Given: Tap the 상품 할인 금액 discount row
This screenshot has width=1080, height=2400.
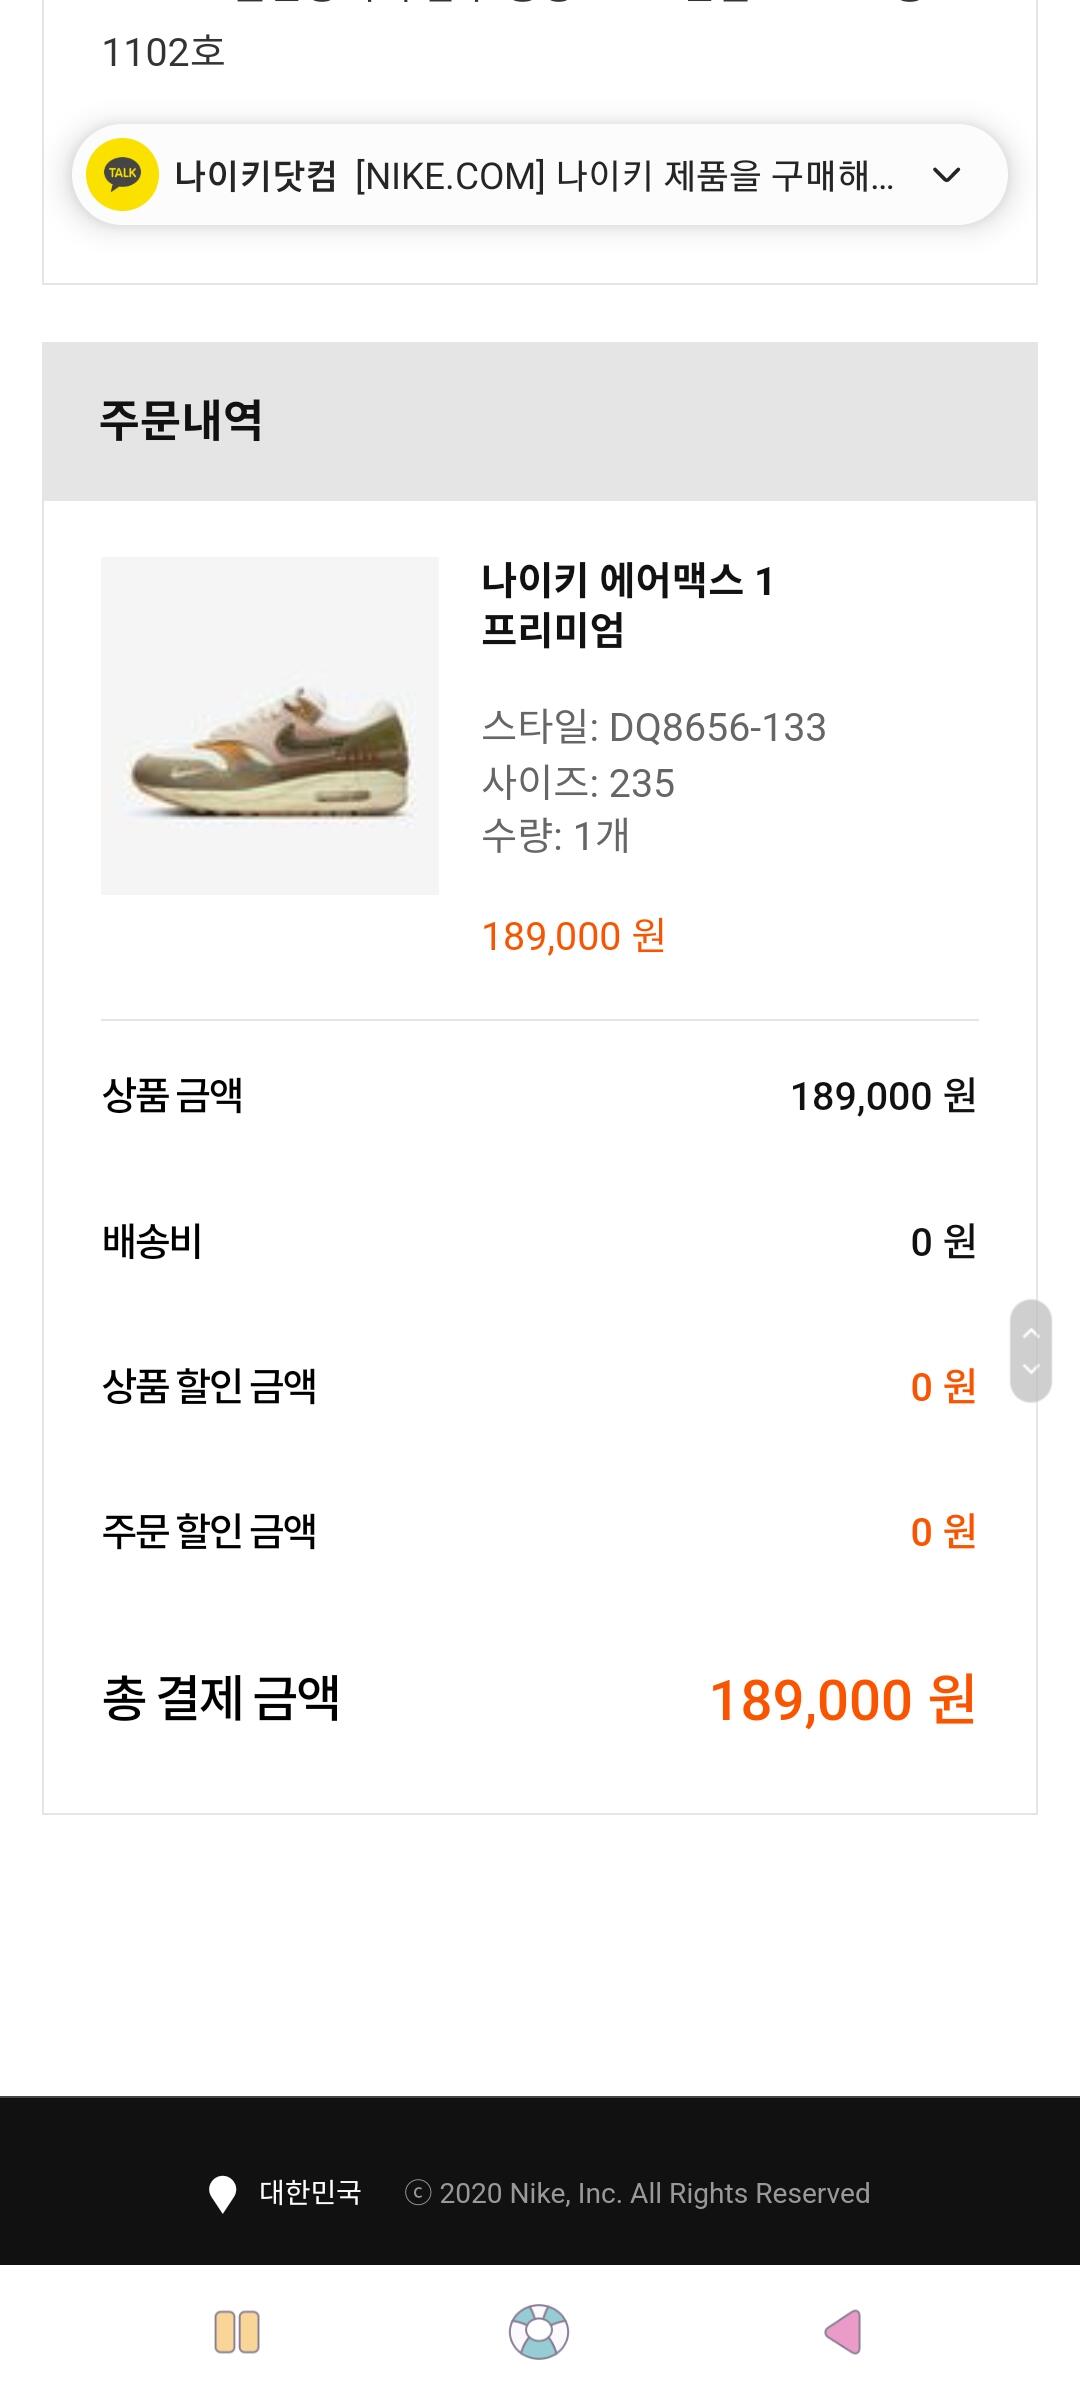Looking at the screenshot, I should (x=540, y=1387).
